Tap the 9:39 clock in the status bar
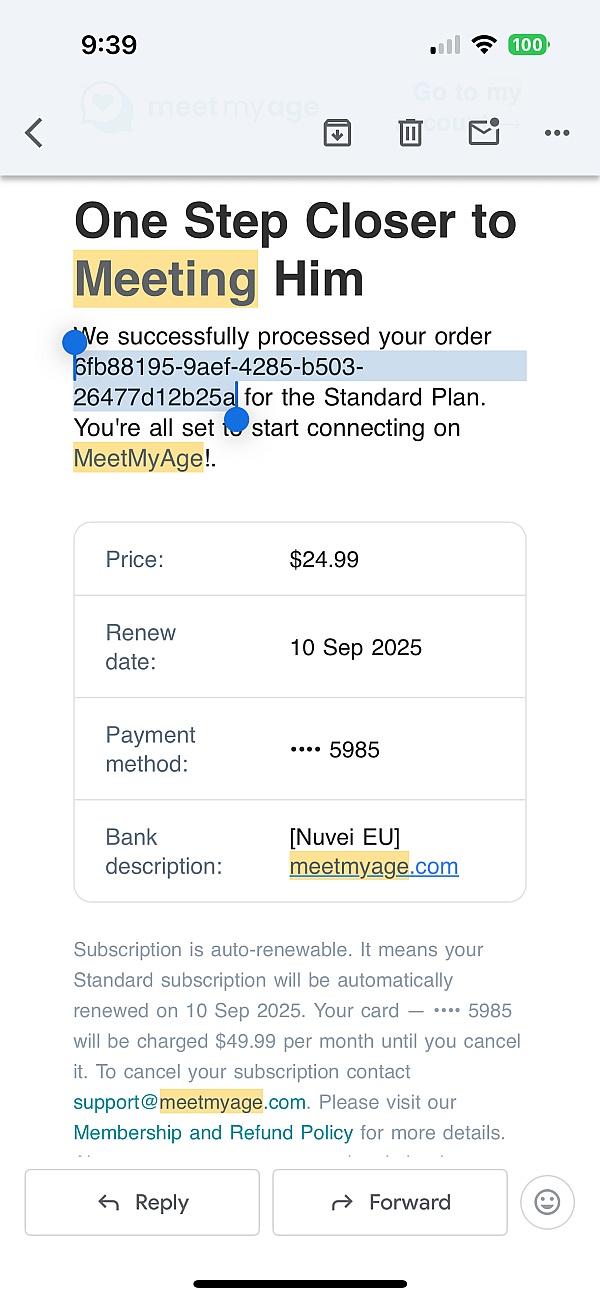 (109, 45)
